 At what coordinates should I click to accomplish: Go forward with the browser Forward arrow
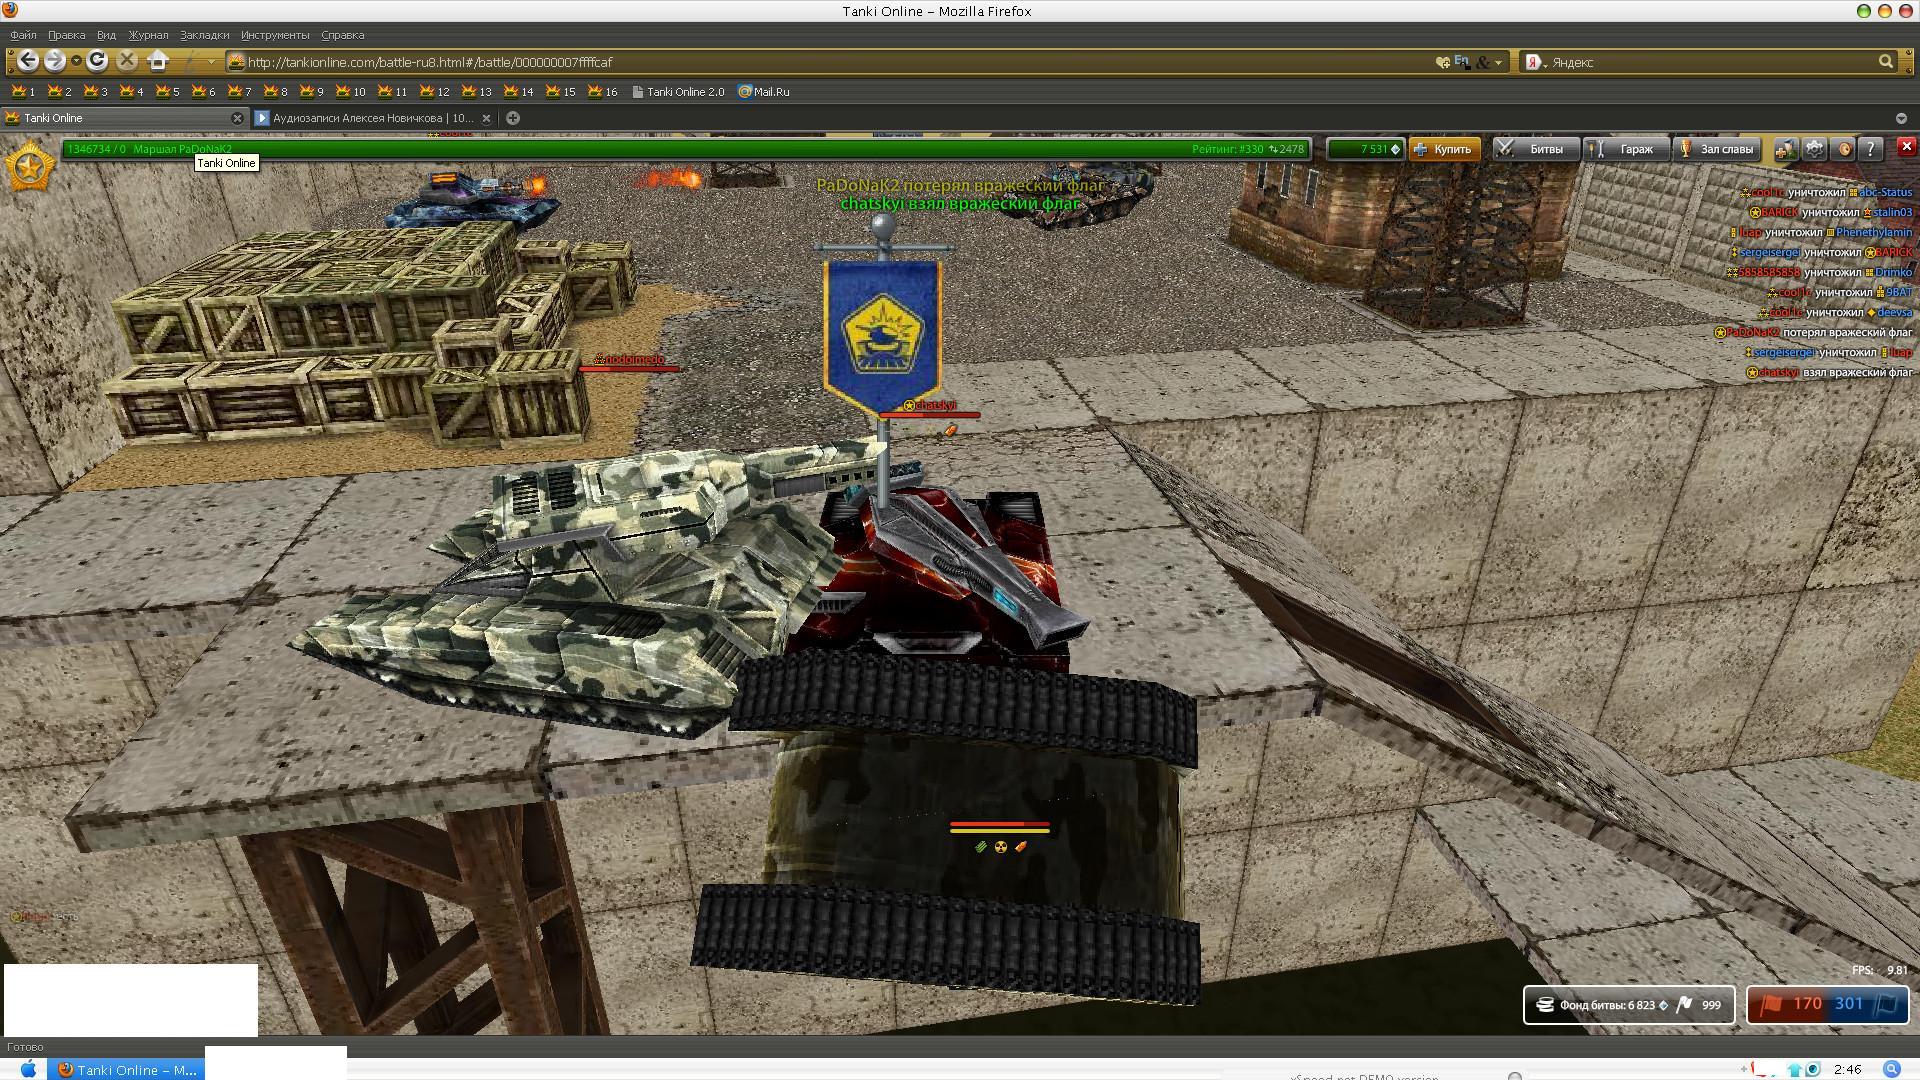(x=55, y=61)
